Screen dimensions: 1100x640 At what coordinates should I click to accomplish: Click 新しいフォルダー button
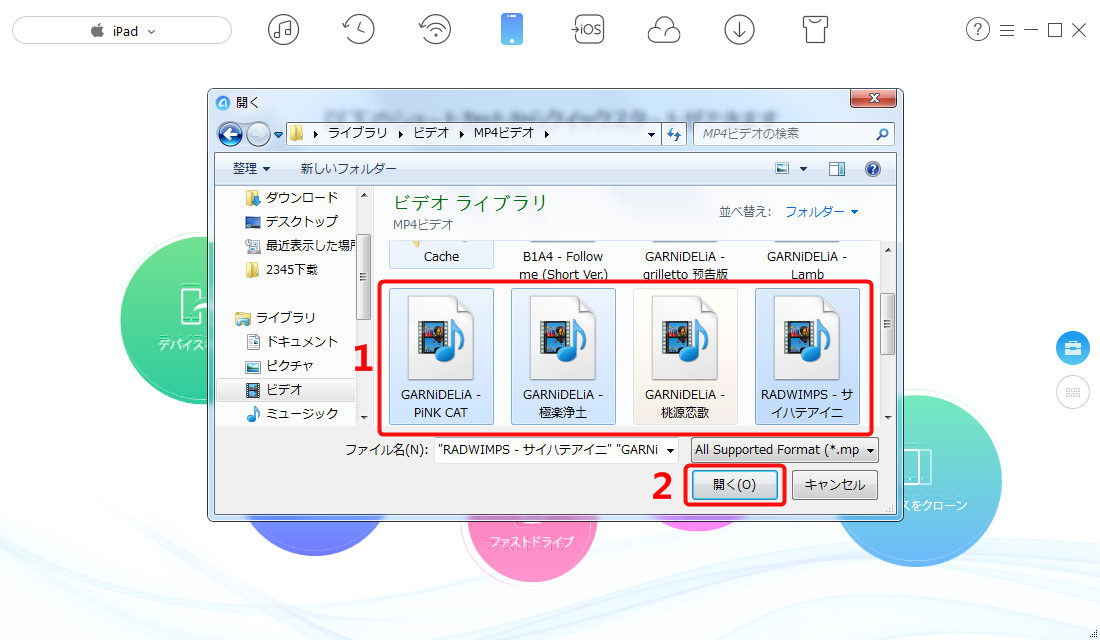[348, 168]
